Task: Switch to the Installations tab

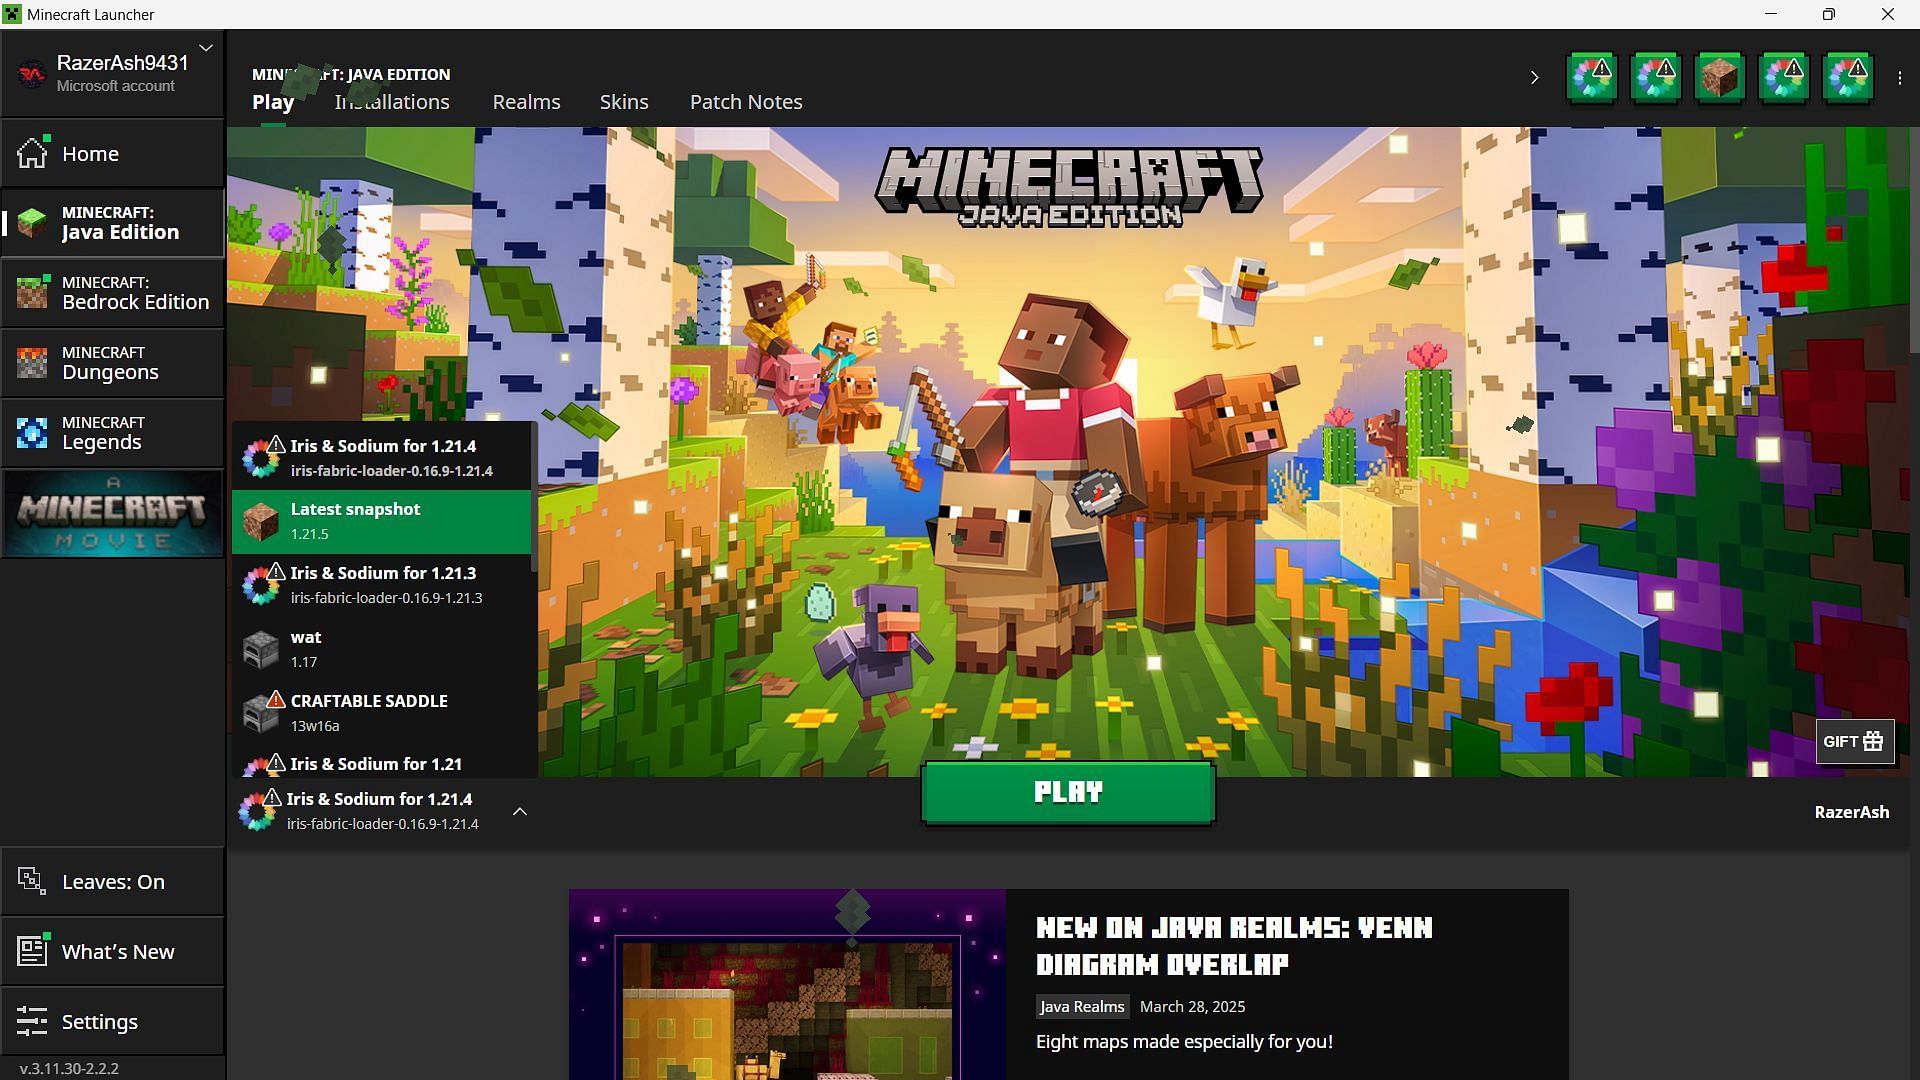Action: pos(392,102)
